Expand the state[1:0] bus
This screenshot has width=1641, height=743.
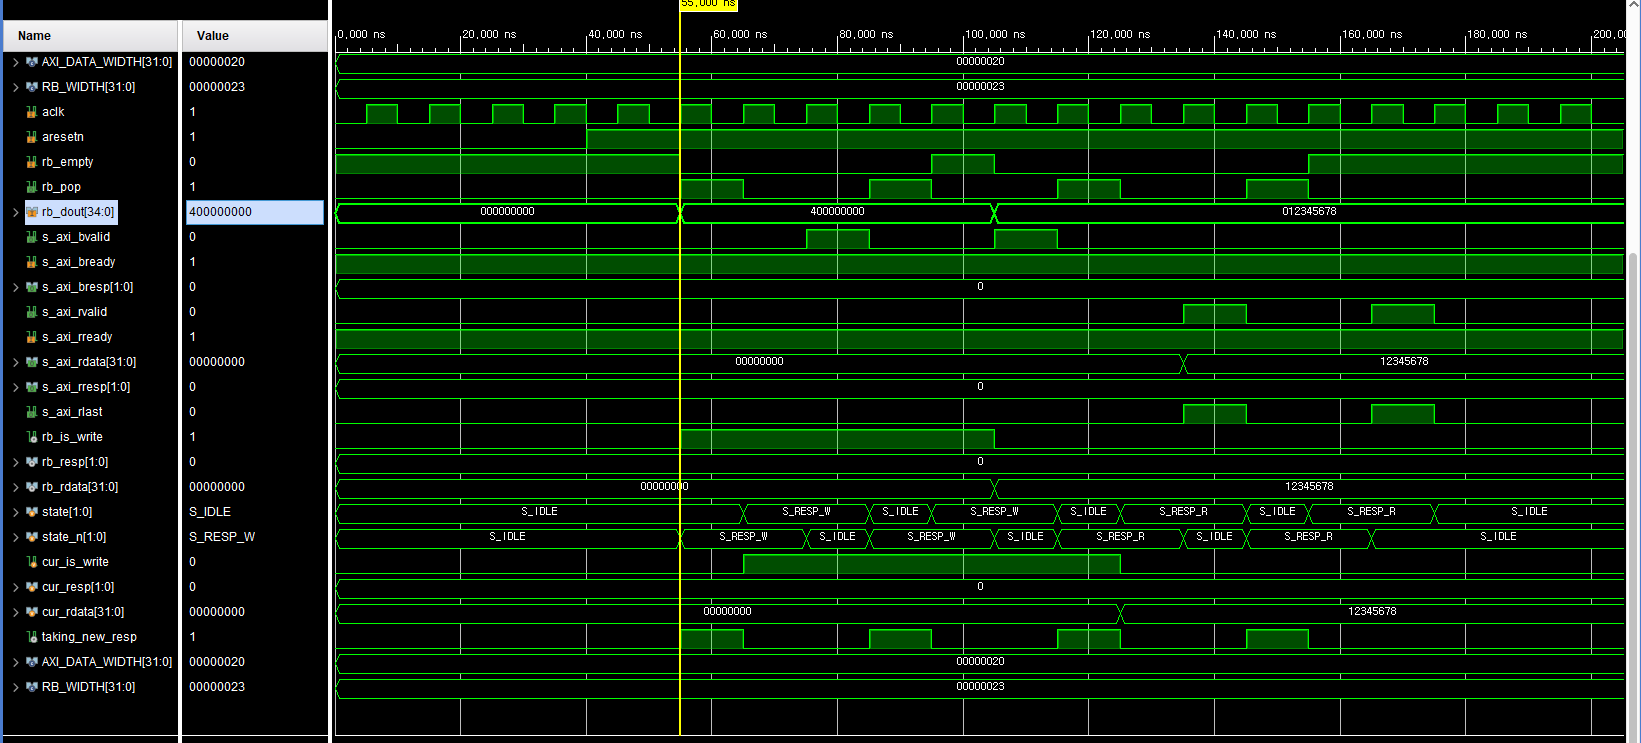click(15, 512)
